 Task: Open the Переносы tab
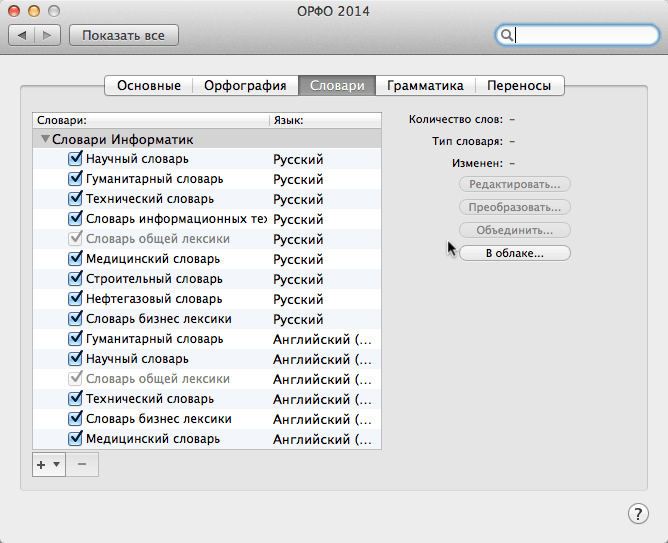point(519,86)
